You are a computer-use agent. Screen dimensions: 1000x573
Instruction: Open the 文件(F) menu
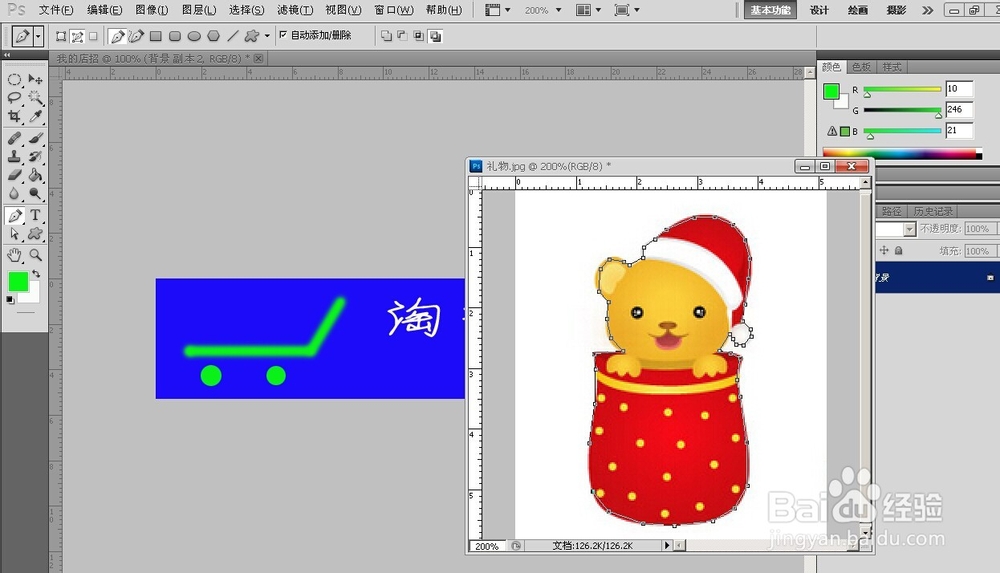click(55, 10)
